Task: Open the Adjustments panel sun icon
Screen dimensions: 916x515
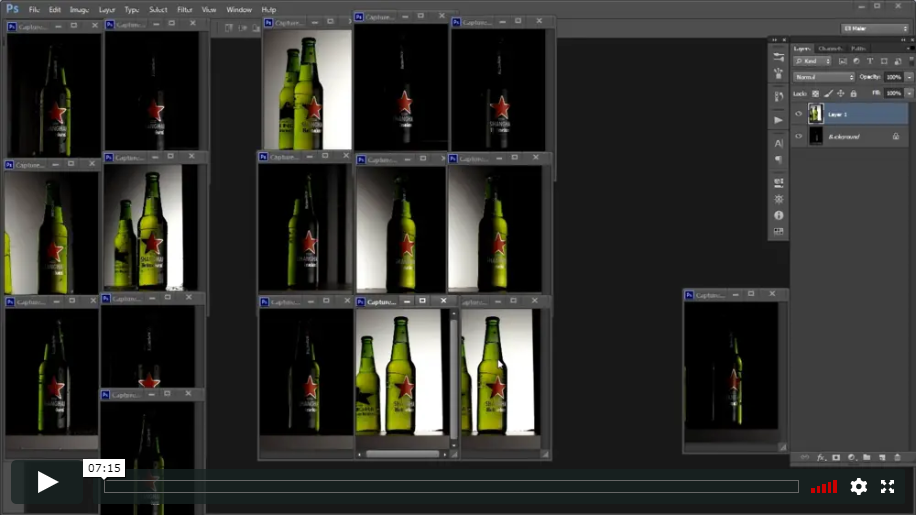Action: [779, 199]
